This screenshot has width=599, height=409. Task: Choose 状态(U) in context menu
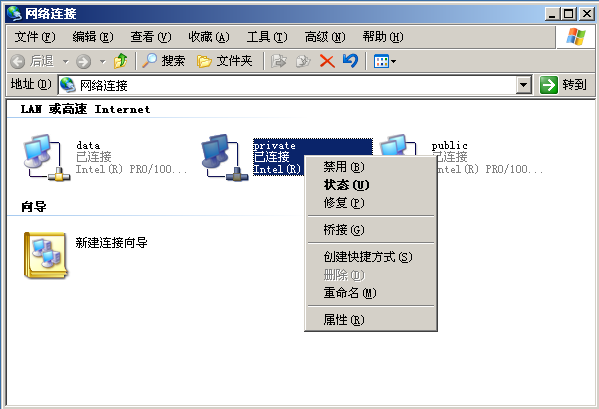(371, 185)
